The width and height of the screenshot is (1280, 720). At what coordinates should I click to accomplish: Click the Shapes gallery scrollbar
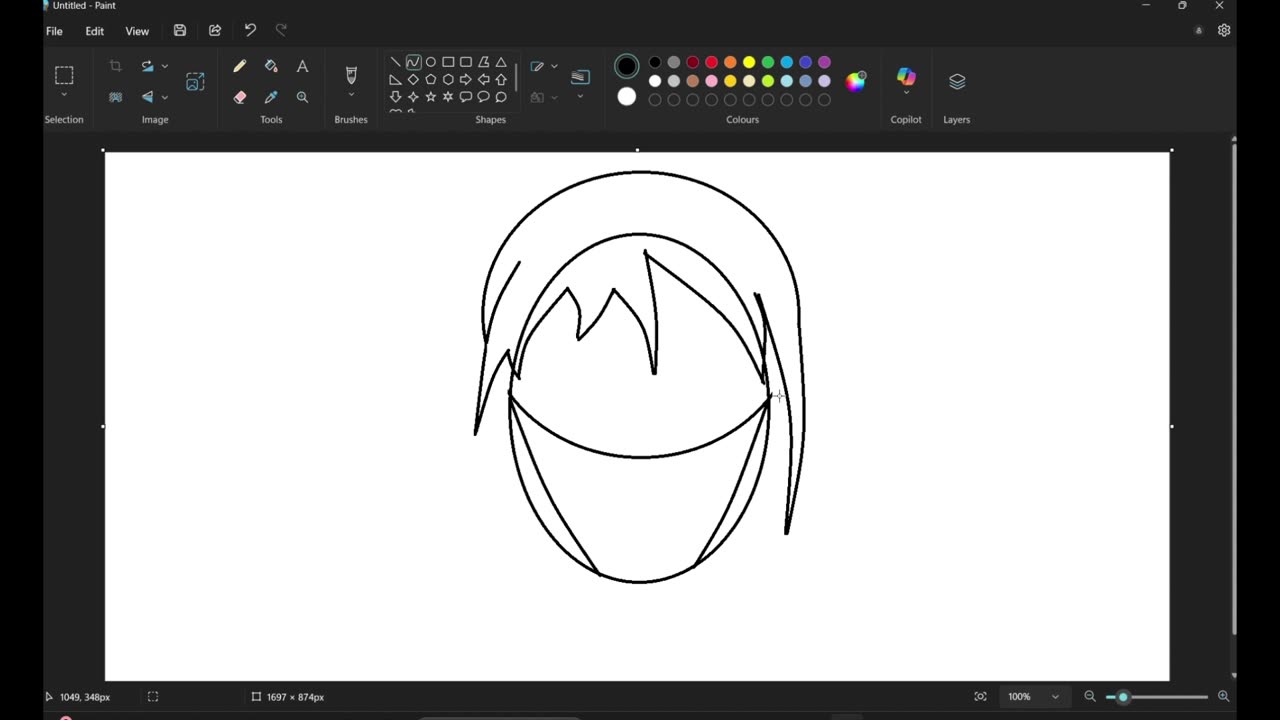[x=516, y=78]
